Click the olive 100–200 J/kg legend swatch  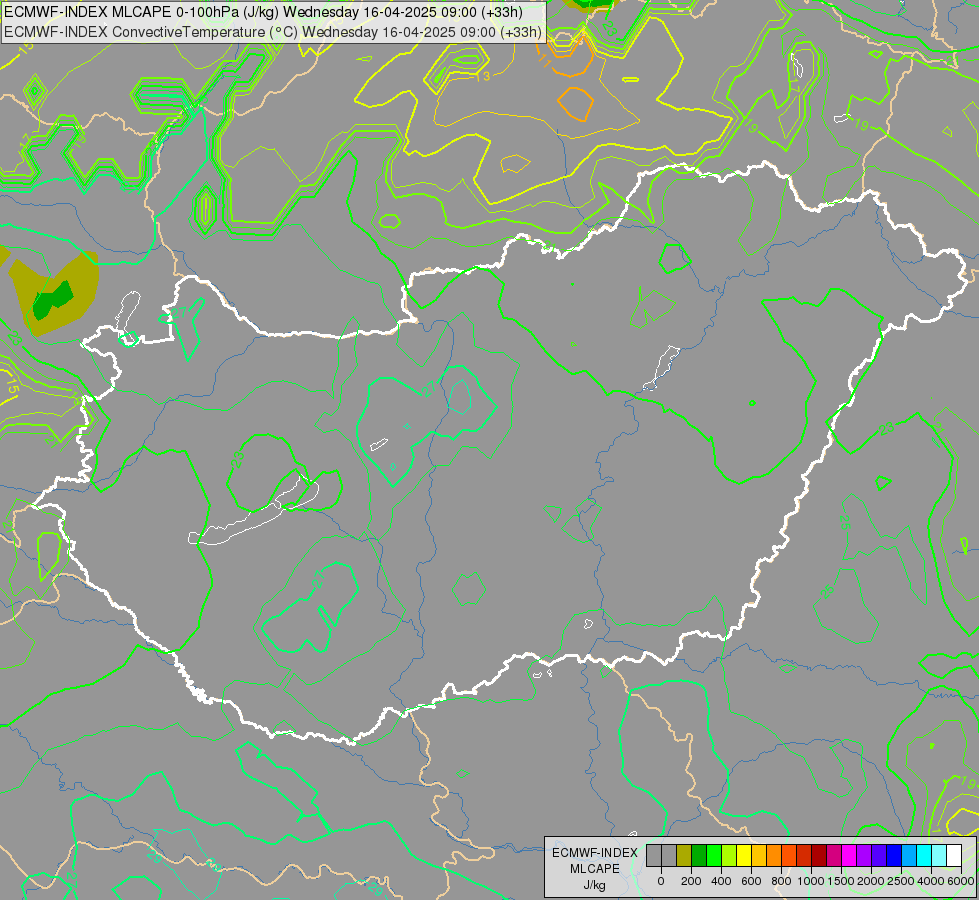(x=684, y=856)
